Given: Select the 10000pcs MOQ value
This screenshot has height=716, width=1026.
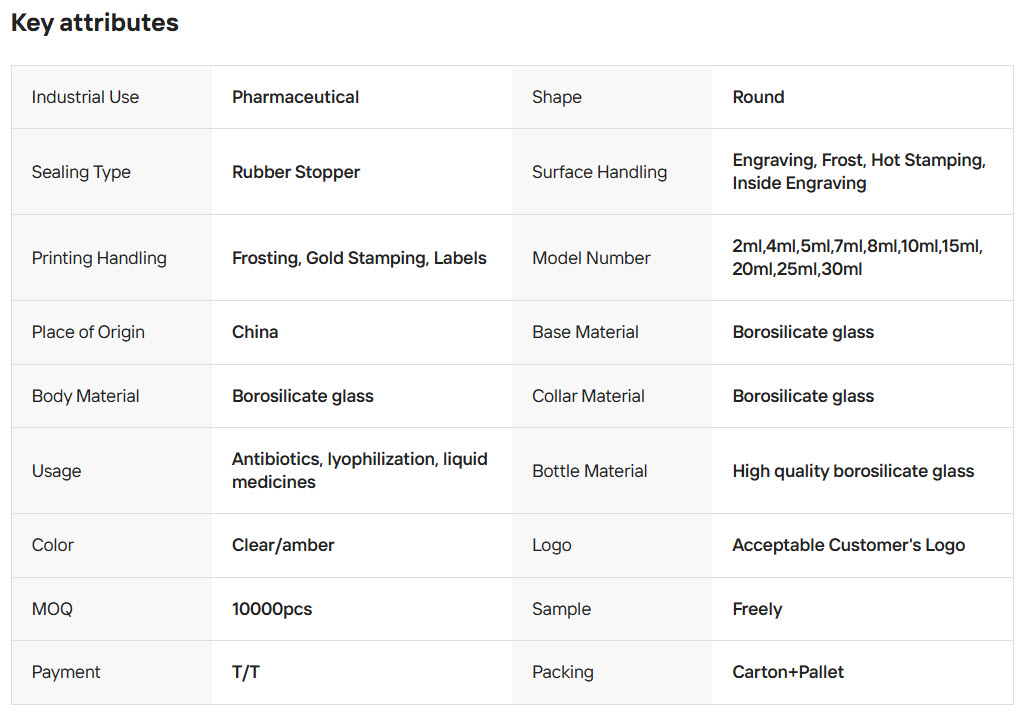Looking at the screenshot, I should (x=272, y=609).
